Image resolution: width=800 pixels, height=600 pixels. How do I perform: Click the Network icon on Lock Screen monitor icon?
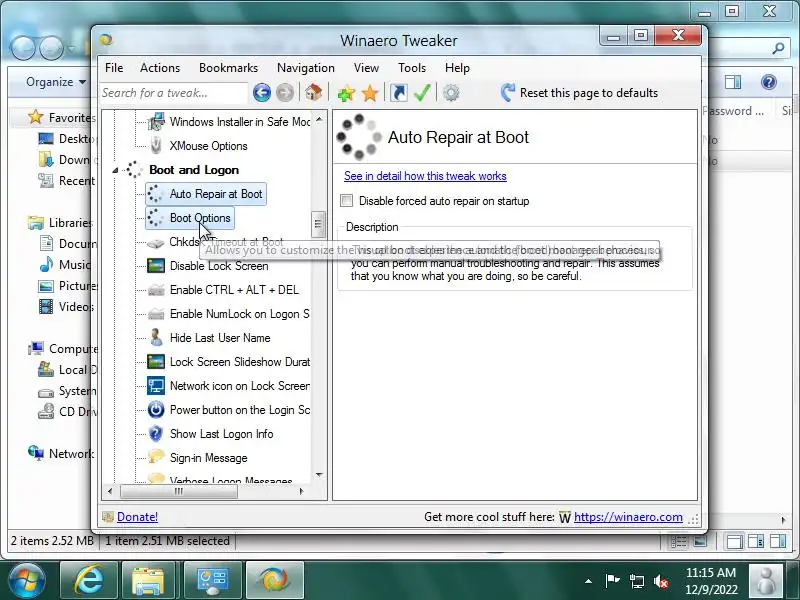[156, 385]
